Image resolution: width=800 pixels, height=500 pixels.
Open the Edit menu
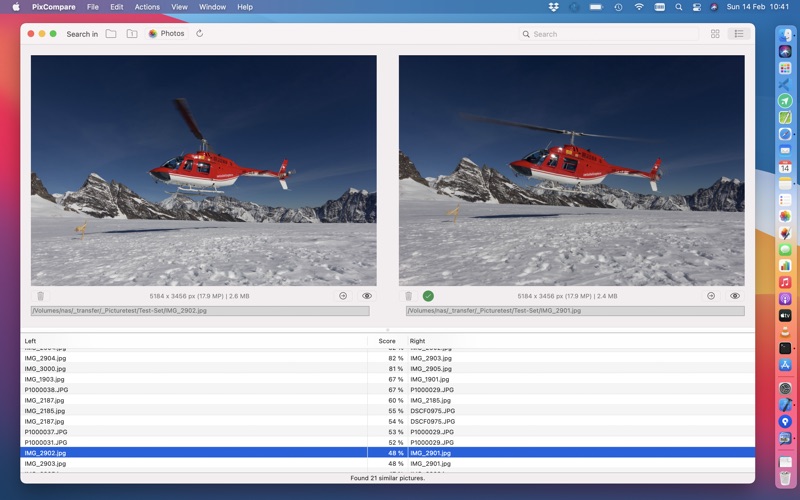click(117, 7)
